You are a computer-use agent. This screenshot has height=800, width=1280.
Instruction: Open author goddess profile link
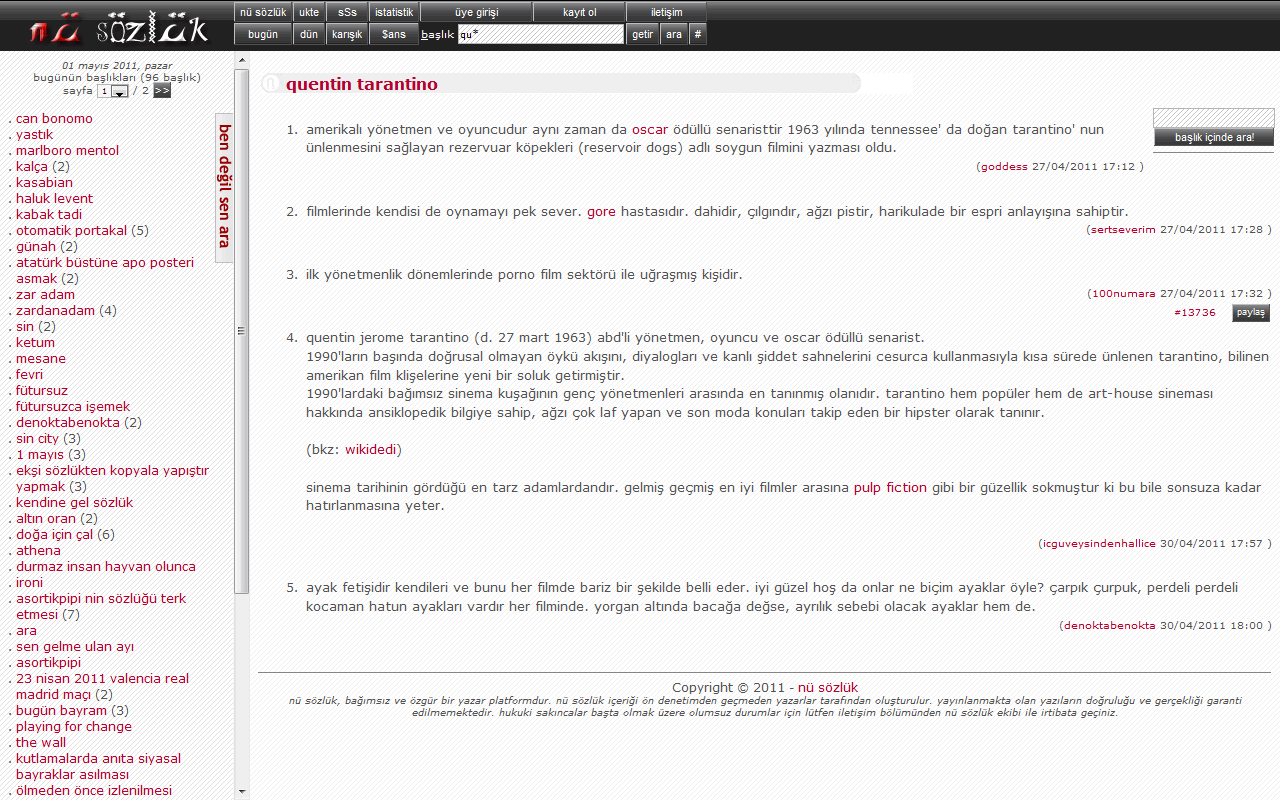[x=1003, y=167]
